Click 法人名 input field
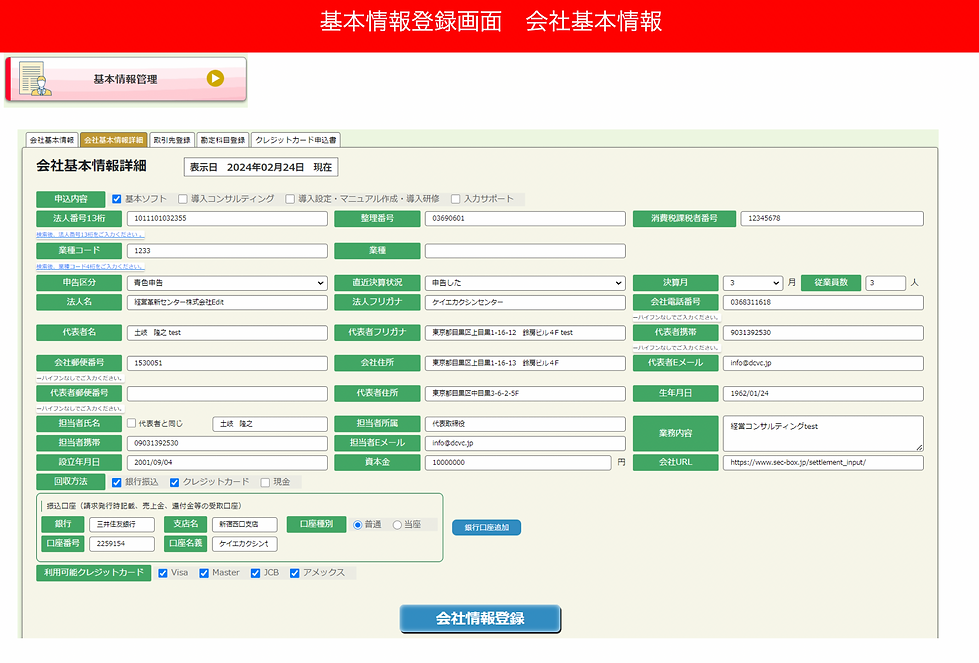979x663 pixels. click(x=227, y=302)
